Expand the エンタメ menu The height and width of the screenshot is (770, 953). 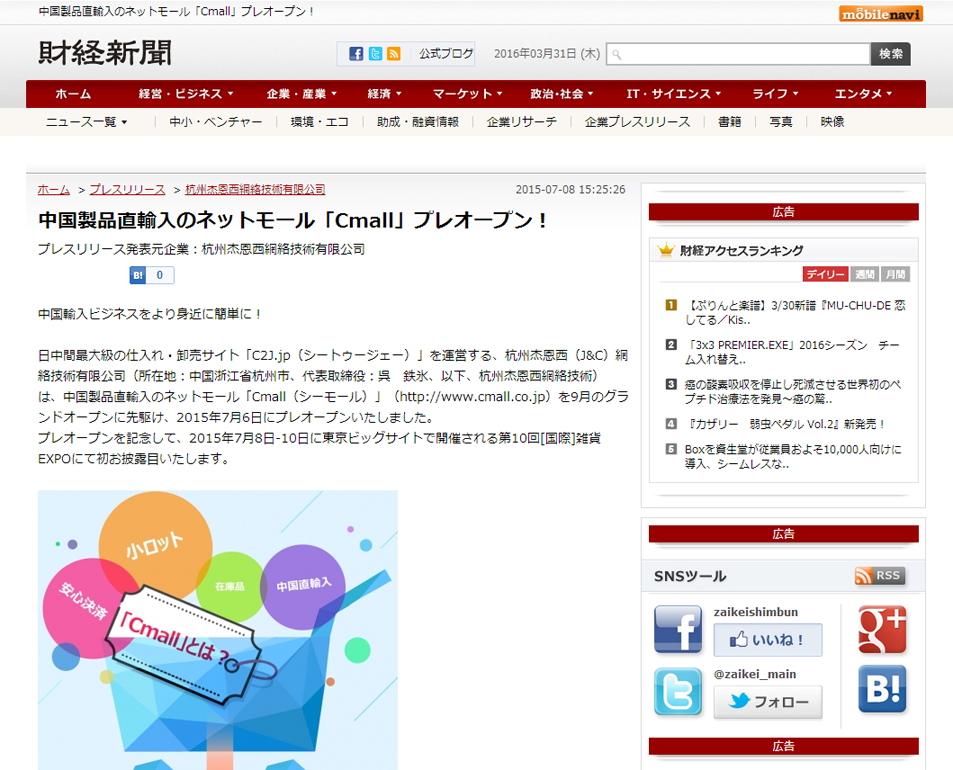click(863, 94)
